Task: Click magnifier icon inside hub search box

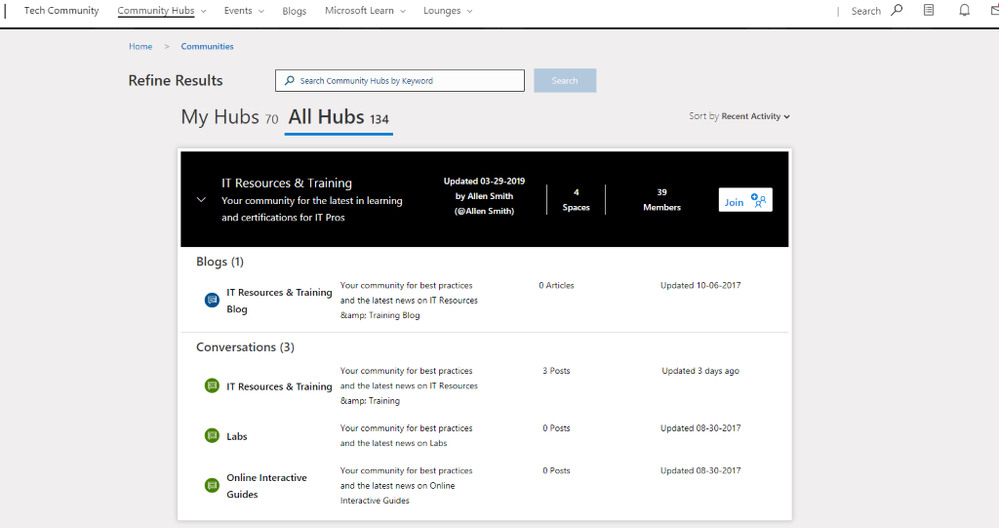Action: (x=289, y=80)
